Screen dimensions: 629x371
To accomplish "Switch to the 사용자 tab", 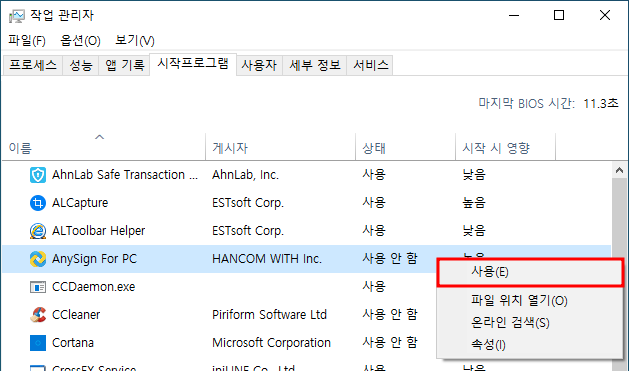I will (x=259, y=65).
